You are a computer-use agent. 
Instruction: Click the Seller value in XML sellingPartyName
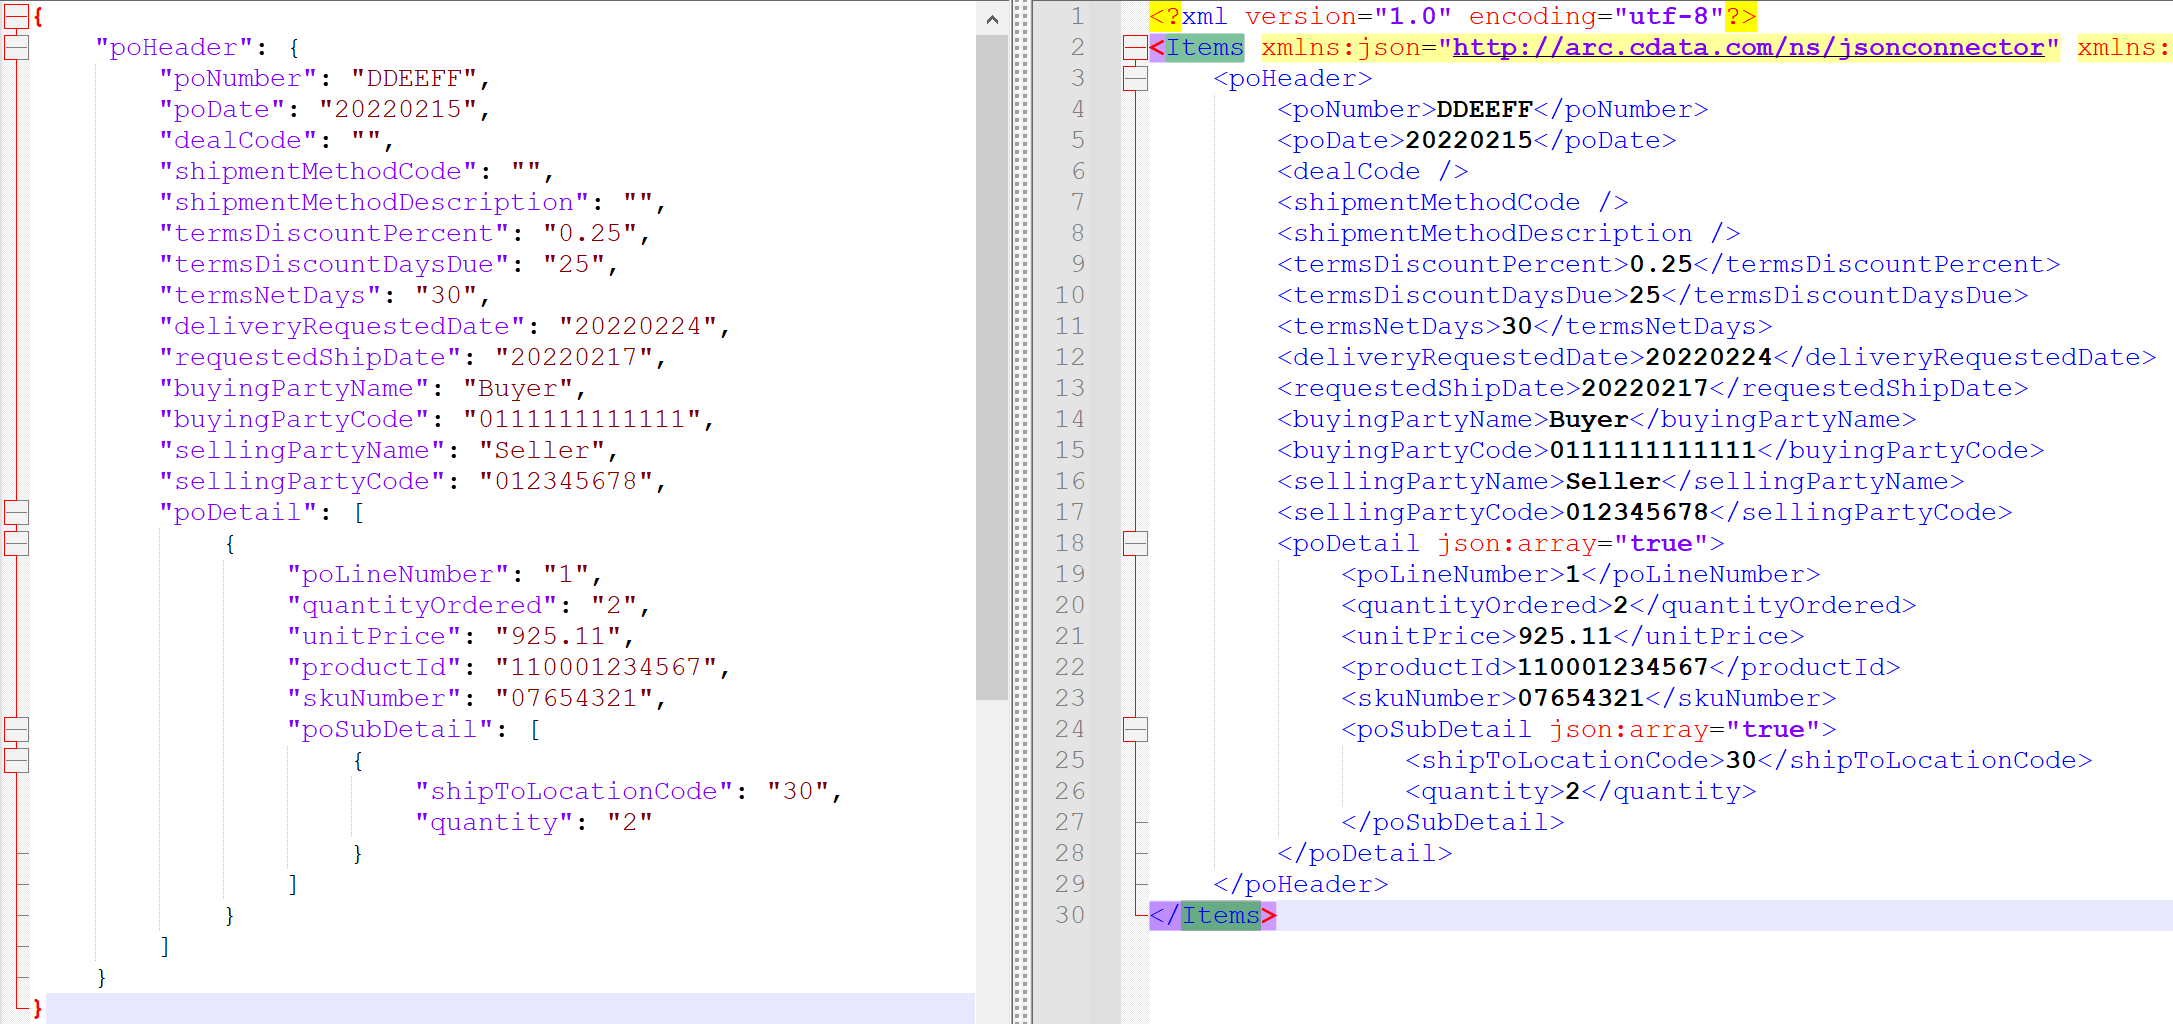(x=1613, y=481)
